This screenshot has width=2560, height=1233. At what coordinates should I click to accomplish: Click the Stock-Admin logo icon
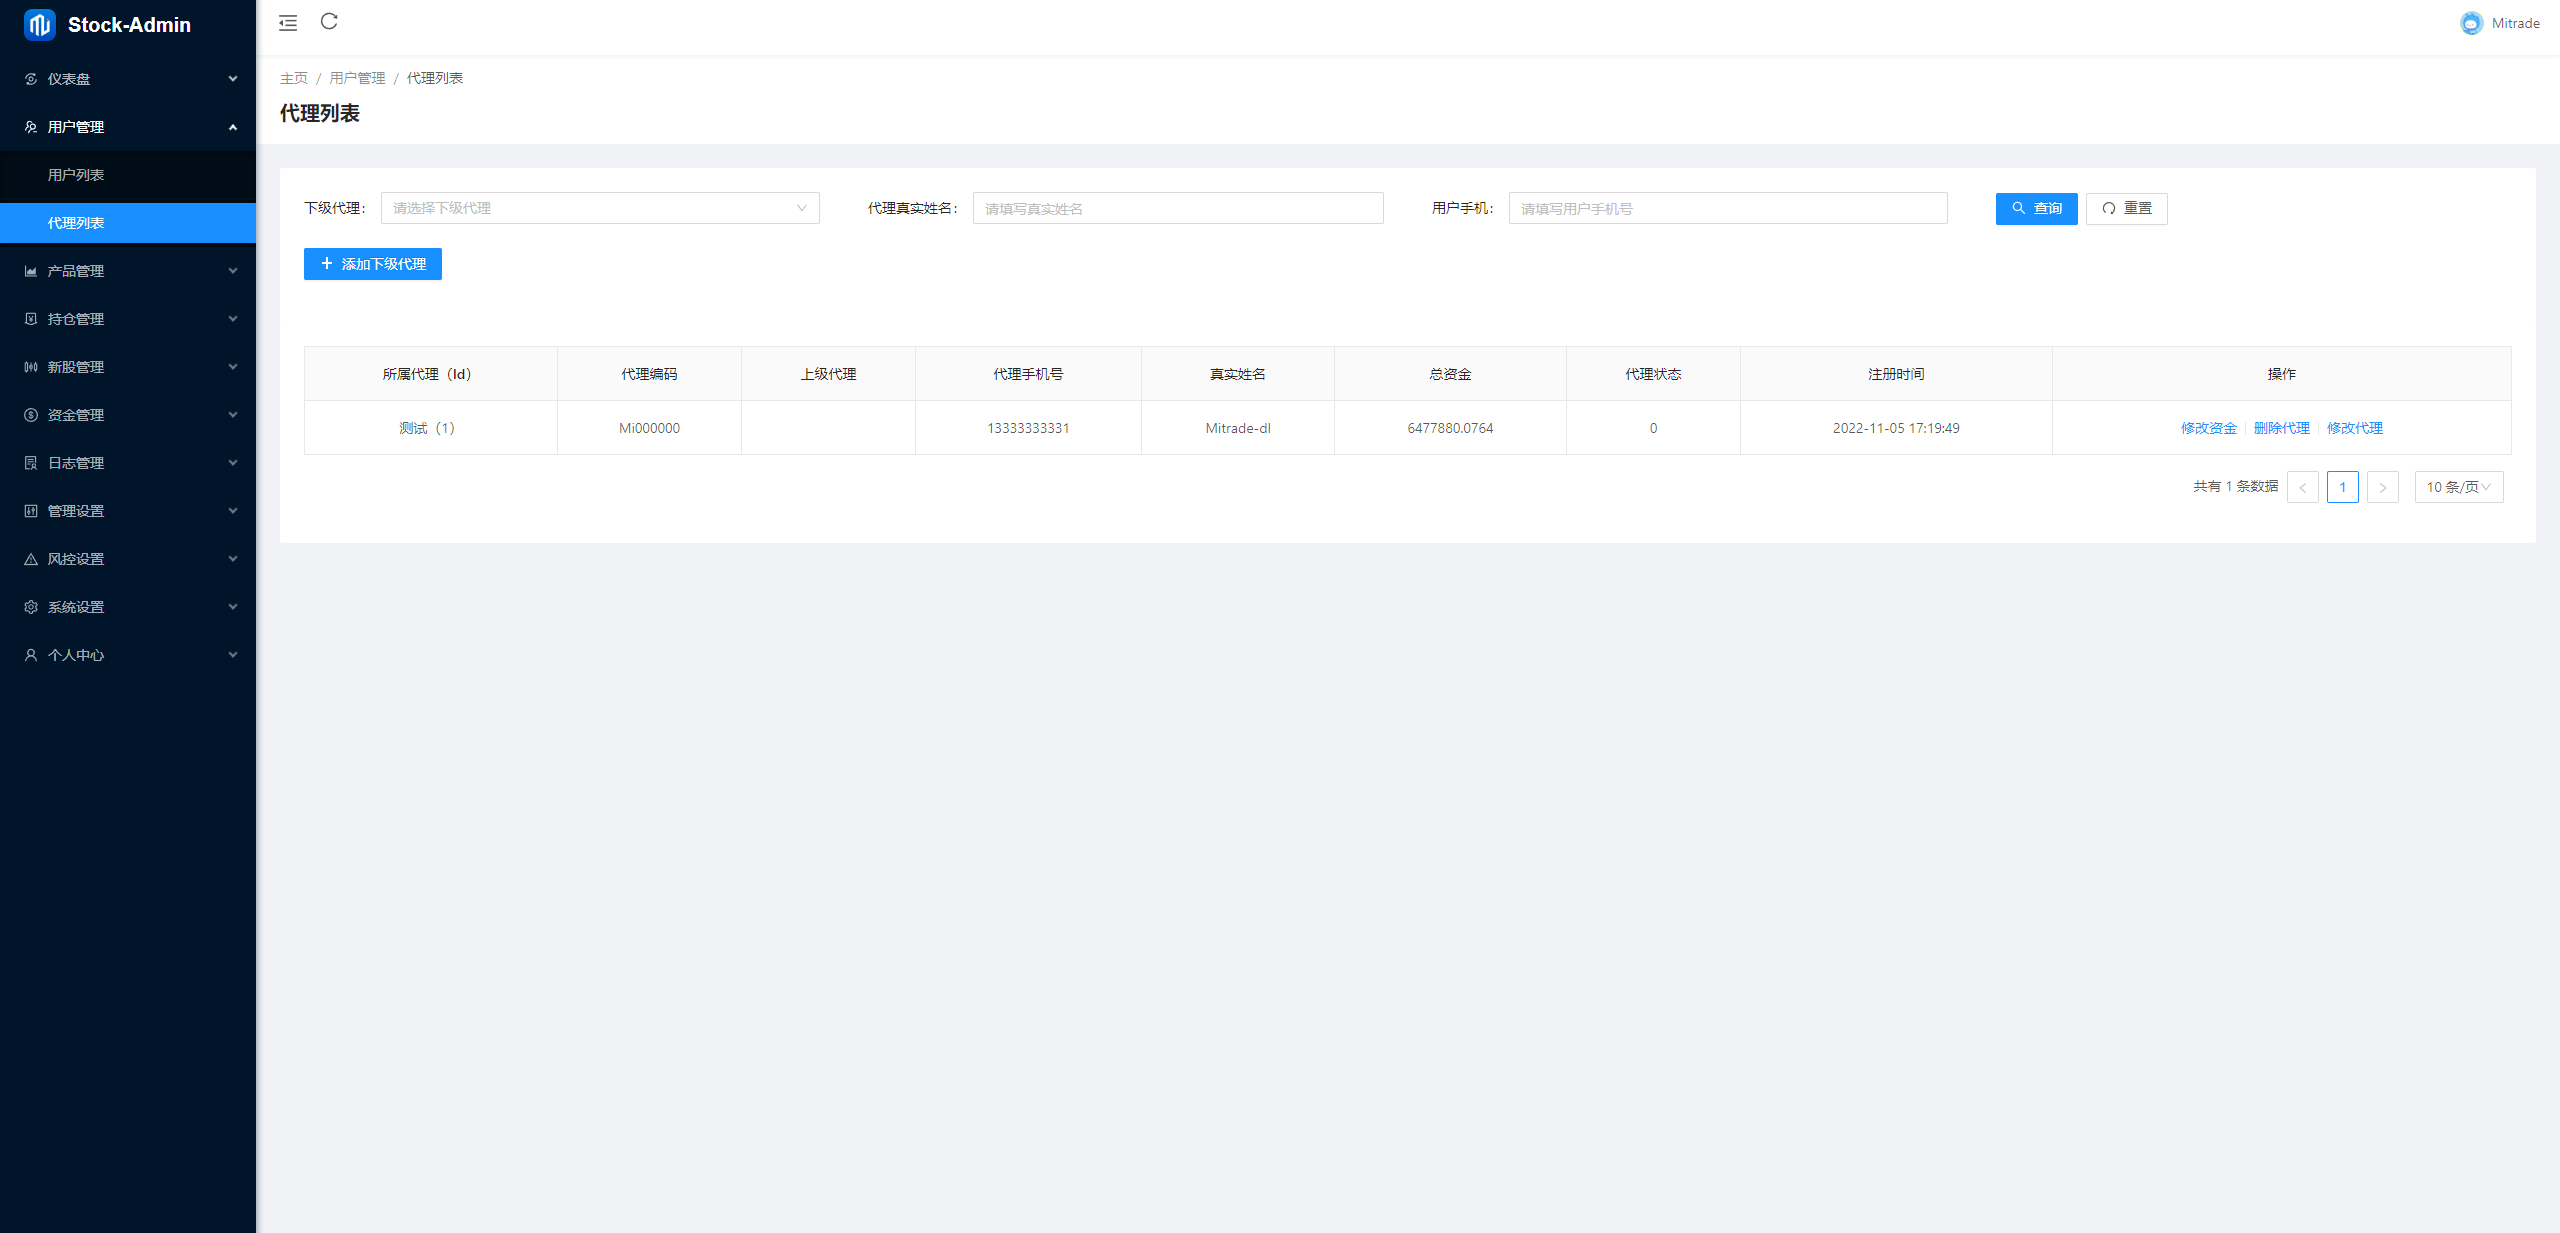(x=40, y=25)
